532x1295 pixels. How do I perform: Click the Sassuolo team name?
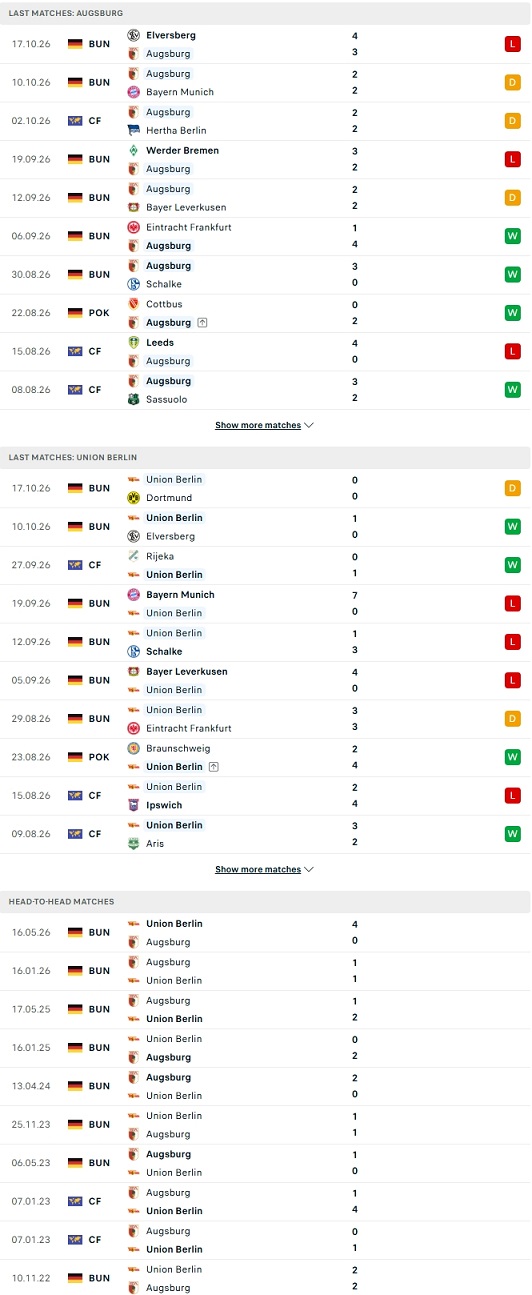point(165,399)
